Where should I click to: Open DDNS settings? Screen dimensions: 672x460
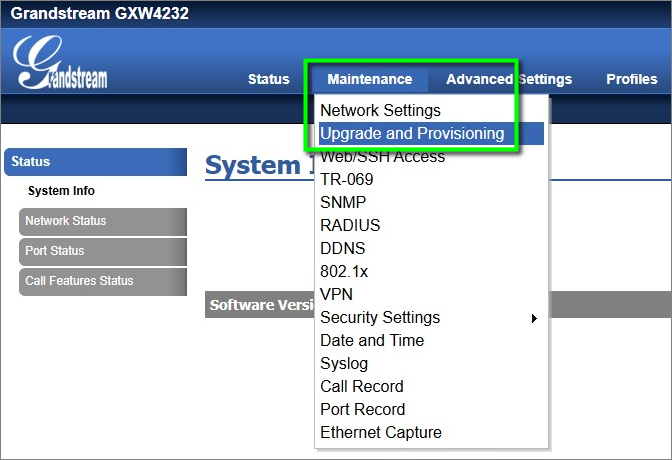(x=343, y=248)
